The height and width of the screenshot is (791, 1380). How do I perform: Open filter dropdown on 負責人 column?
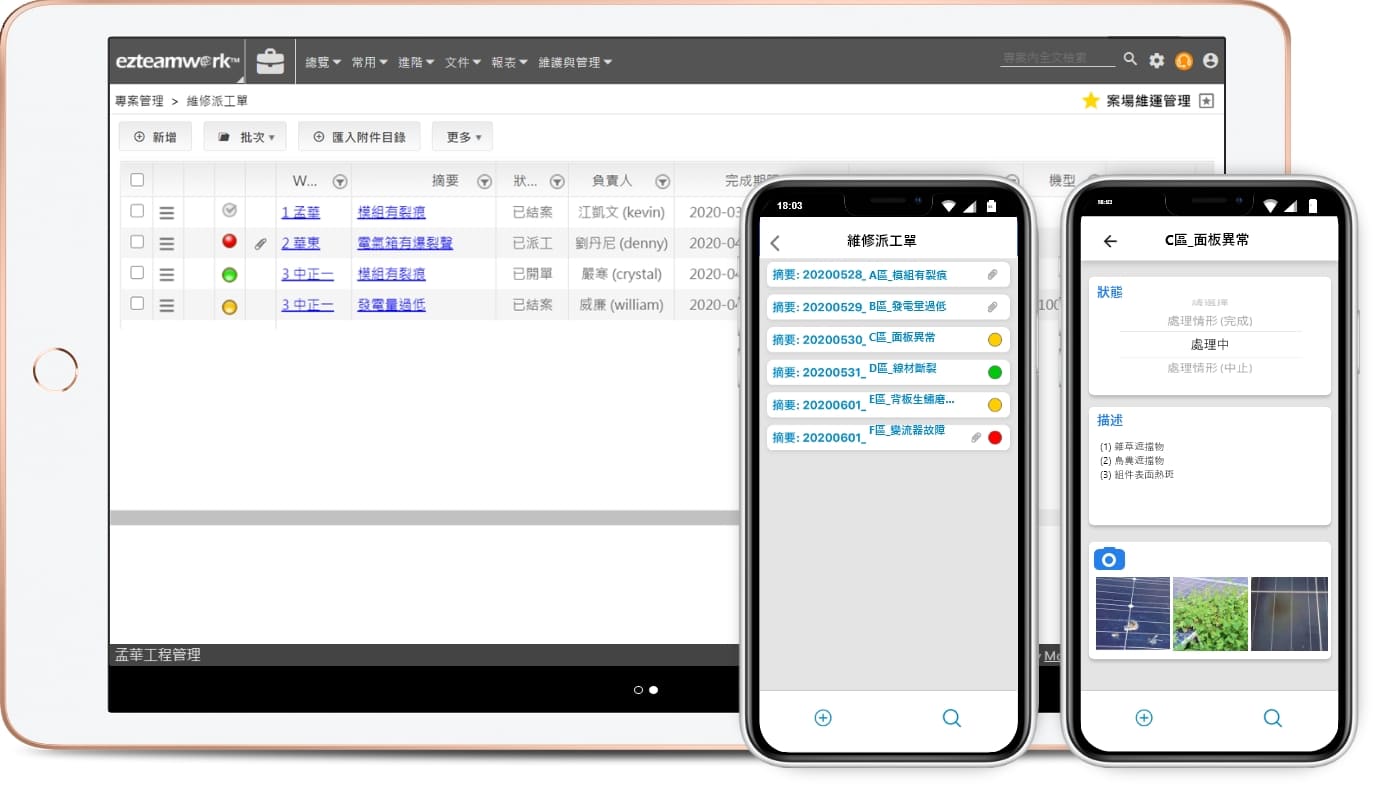(662, 181)
